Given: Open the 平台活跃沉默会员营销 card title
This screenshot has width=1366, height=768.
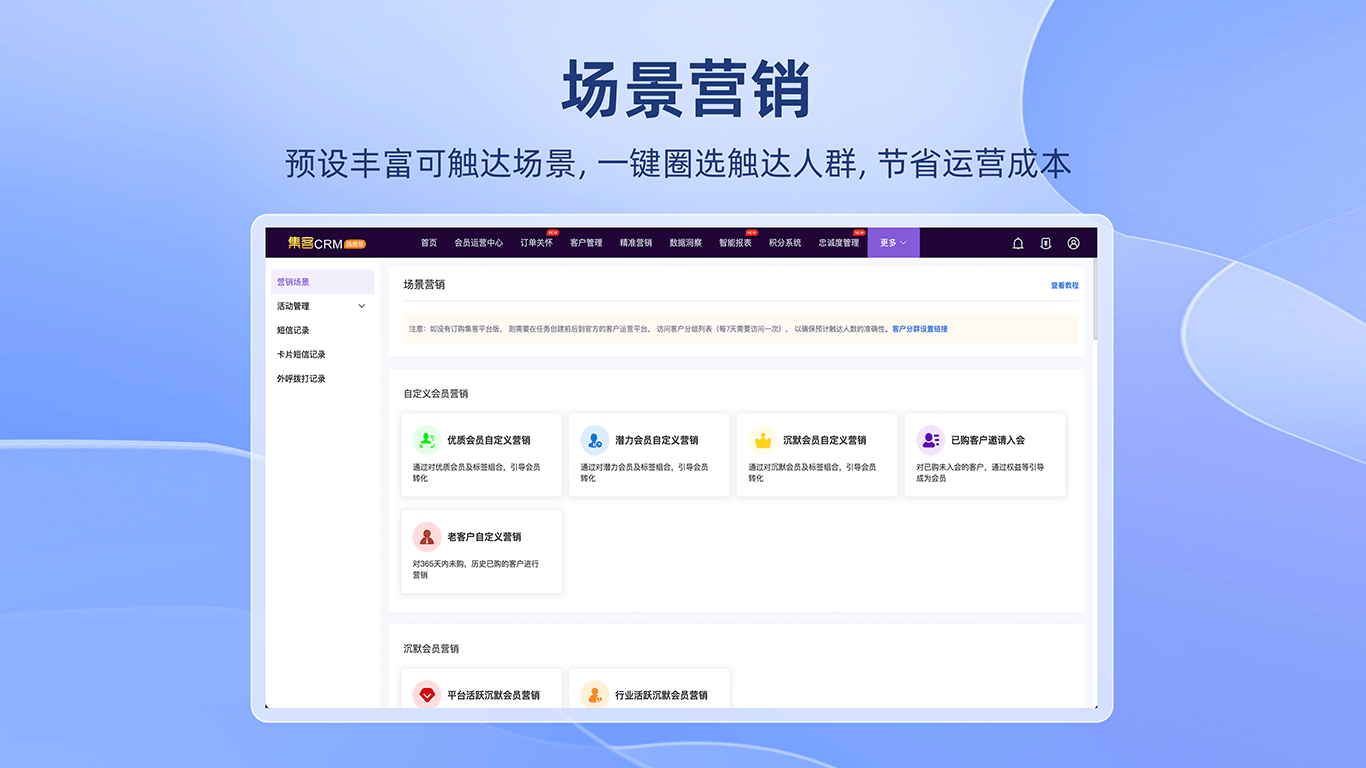Looking at the screenshot, I should (494, 695).
